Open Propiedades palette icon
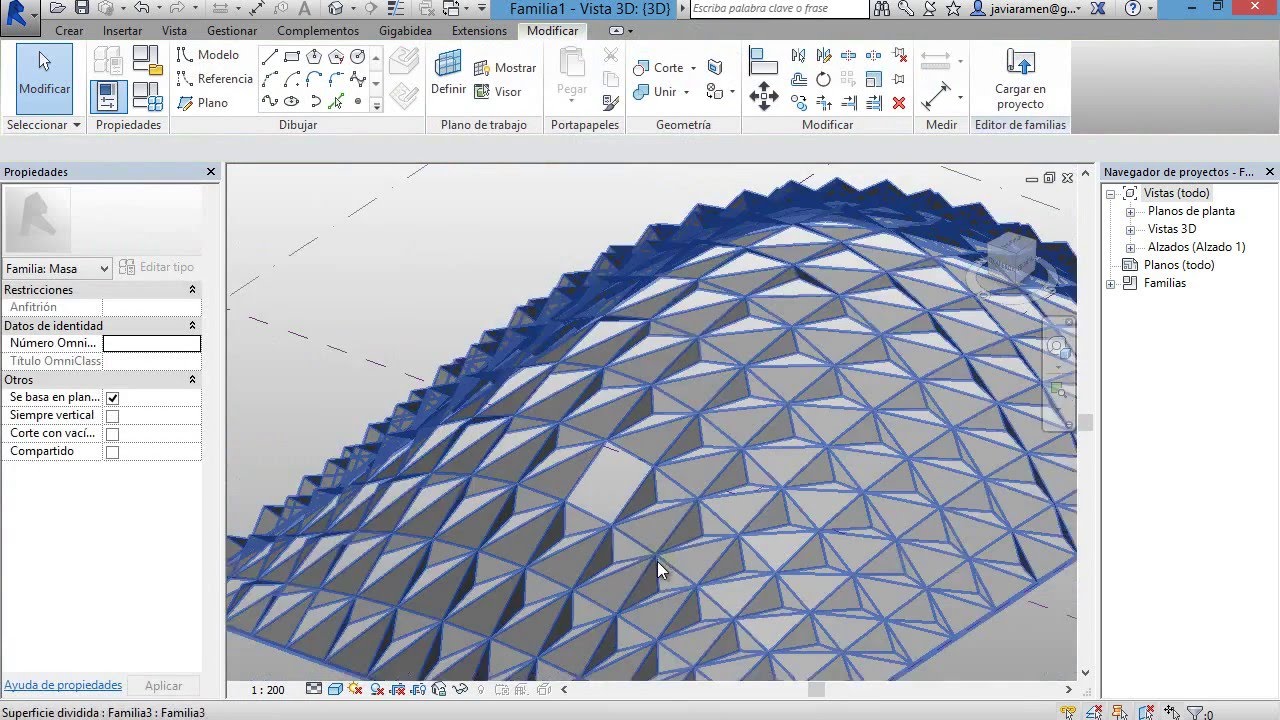1280x720 pixels. click(x=108, y=96)
